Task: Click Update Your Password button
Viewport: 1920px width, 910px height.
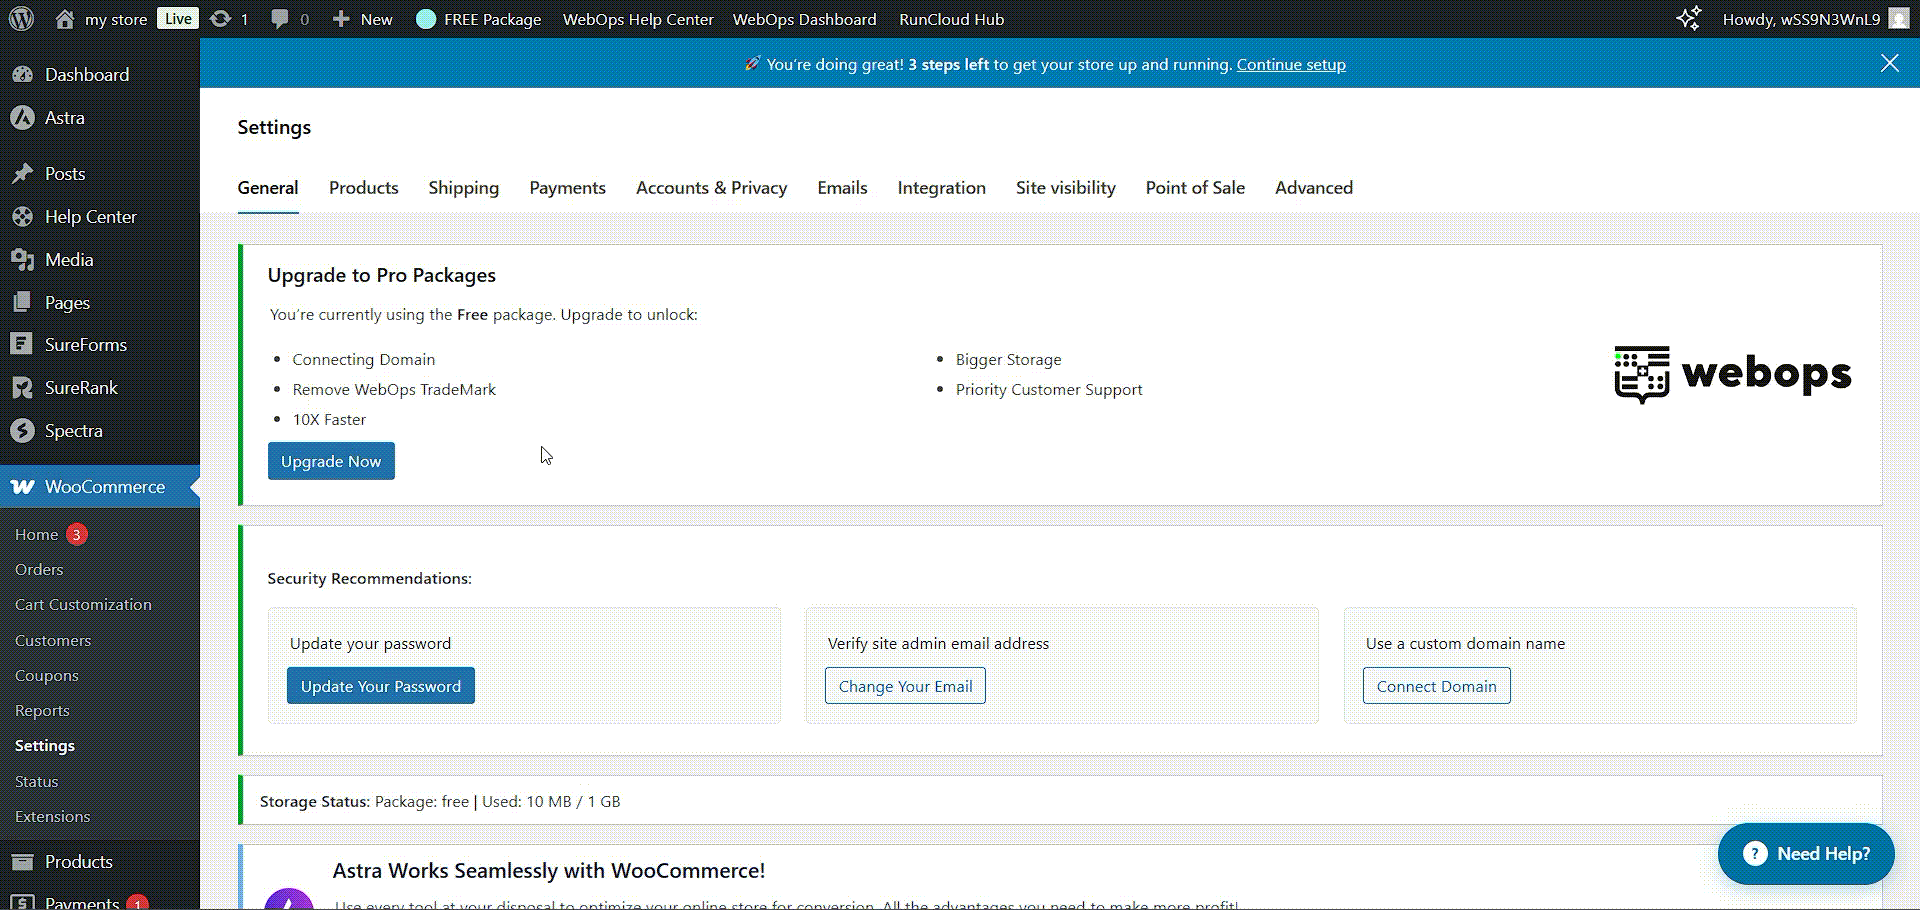Action: click(380, 686)
